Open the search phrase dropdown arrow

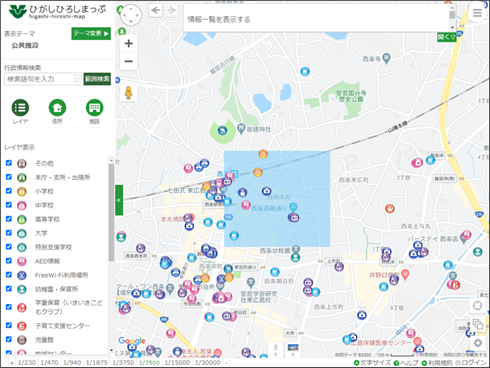(x=78, y=79)
